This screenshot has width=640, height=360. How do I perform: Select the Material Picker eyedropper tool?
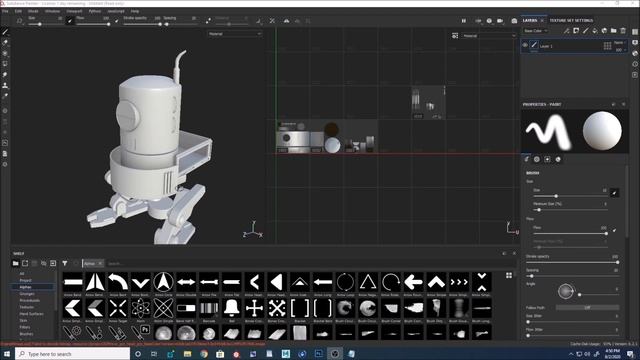(x=5, y=96)
